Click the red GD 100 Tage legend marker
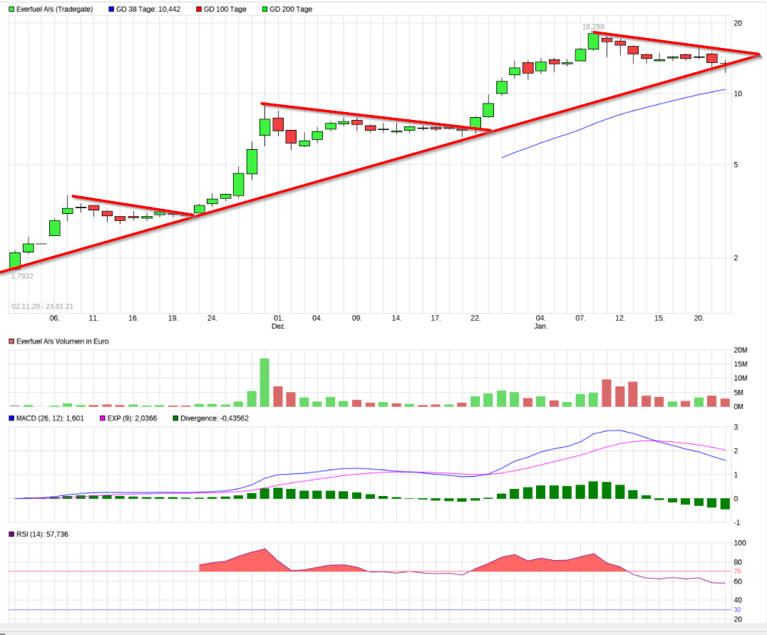767x635 pixels. tap(197, 8)
